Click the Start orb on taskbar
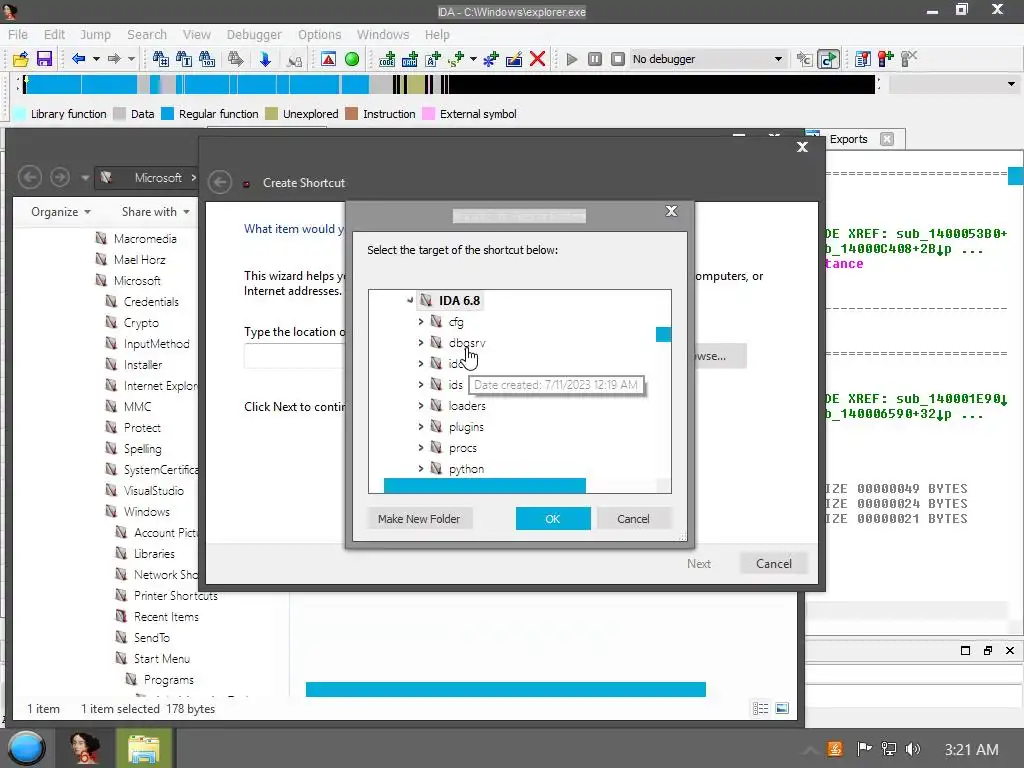The width and height of the screenshot is (1024, 768). (25, 748)
